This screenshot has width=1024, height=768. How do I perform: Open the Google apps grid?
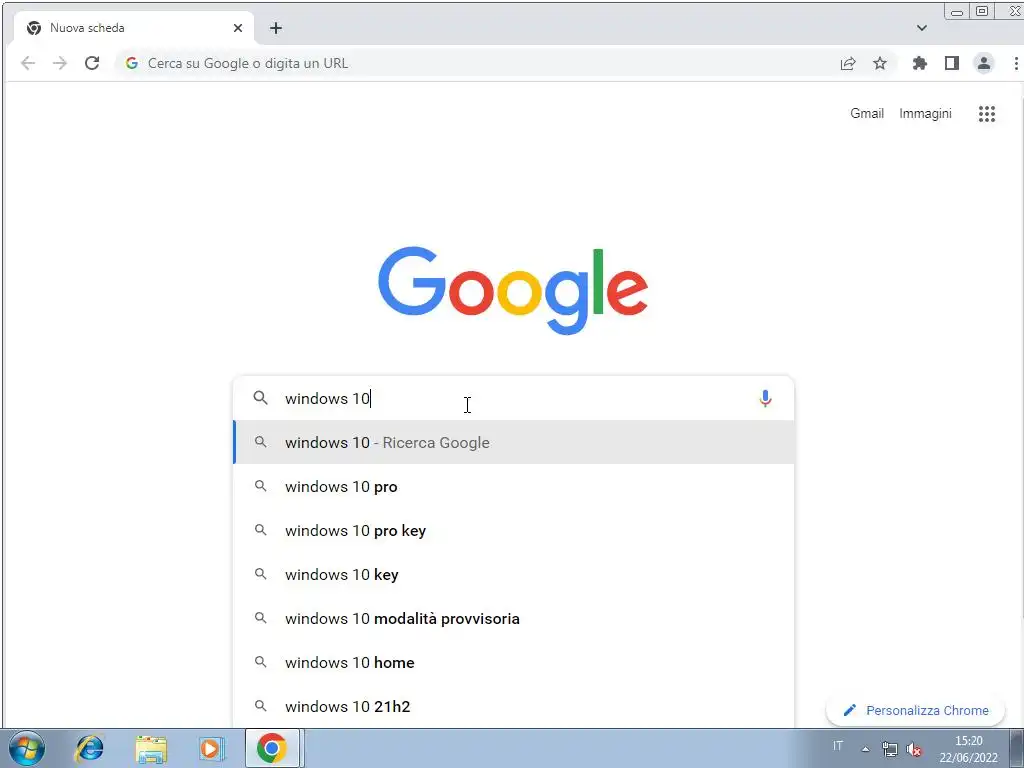coord(987,114)
